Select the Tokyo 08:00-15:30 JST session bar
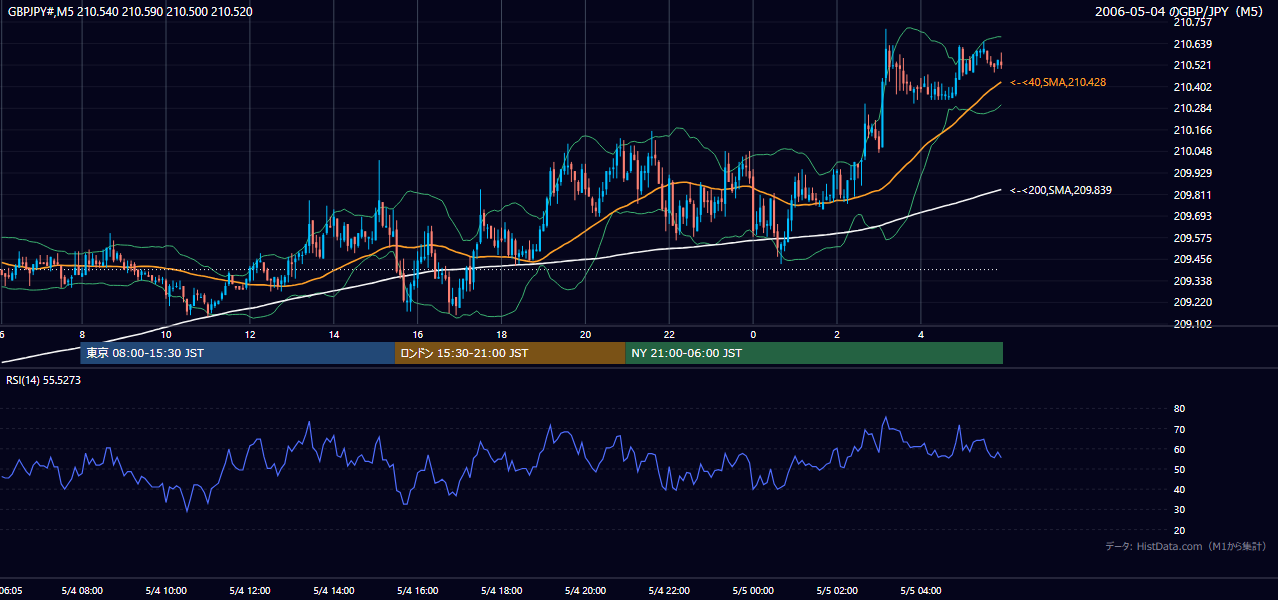1278x600 pixels. (238, 353)
